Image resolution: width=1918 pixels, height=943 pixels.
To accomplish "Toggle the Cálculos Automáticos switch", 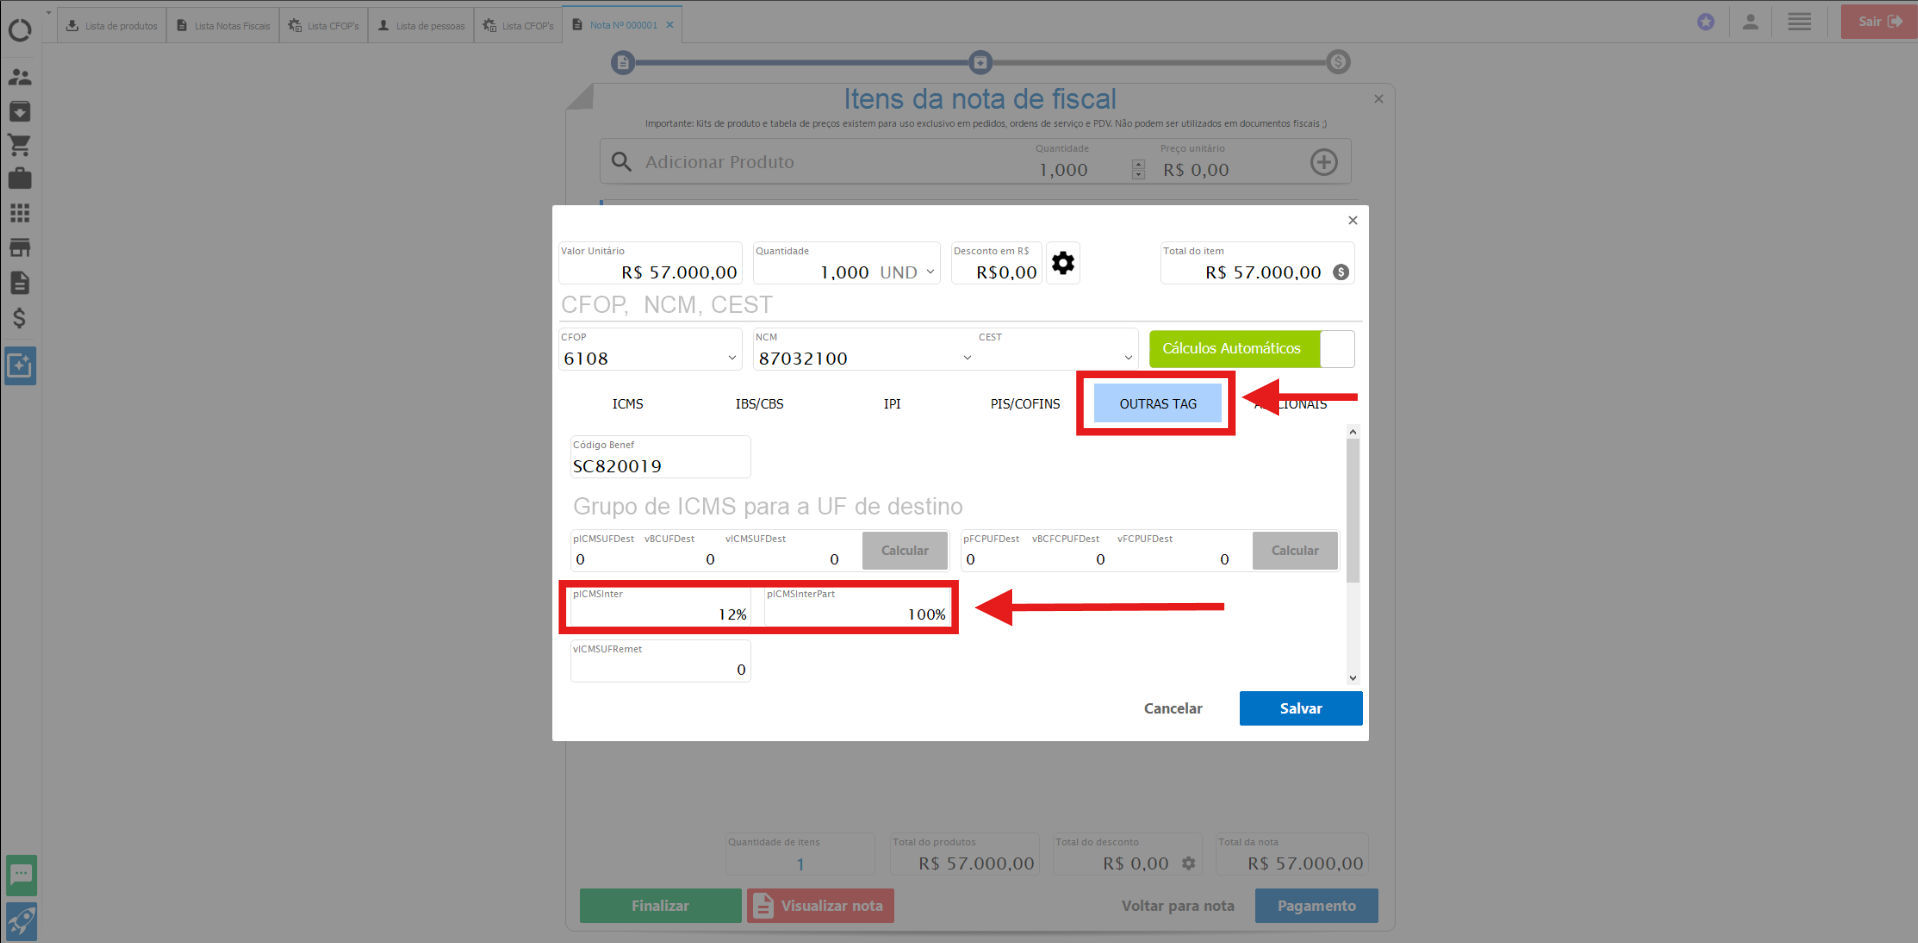I will point(1336,349).
